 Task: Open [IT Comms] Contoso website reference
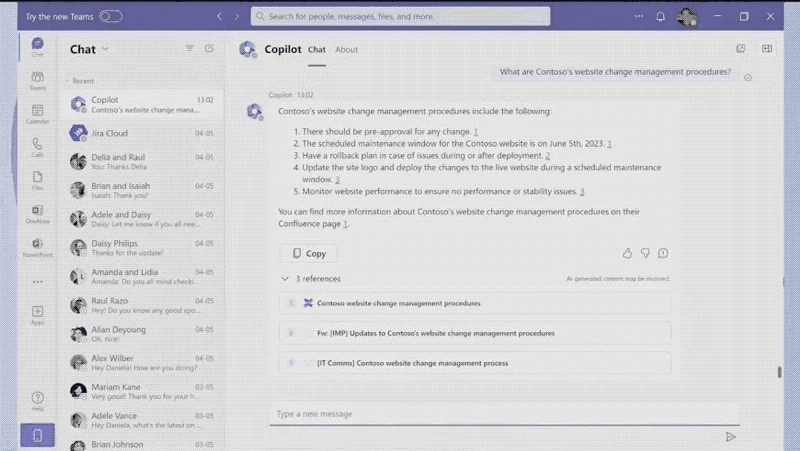(474, 363)
